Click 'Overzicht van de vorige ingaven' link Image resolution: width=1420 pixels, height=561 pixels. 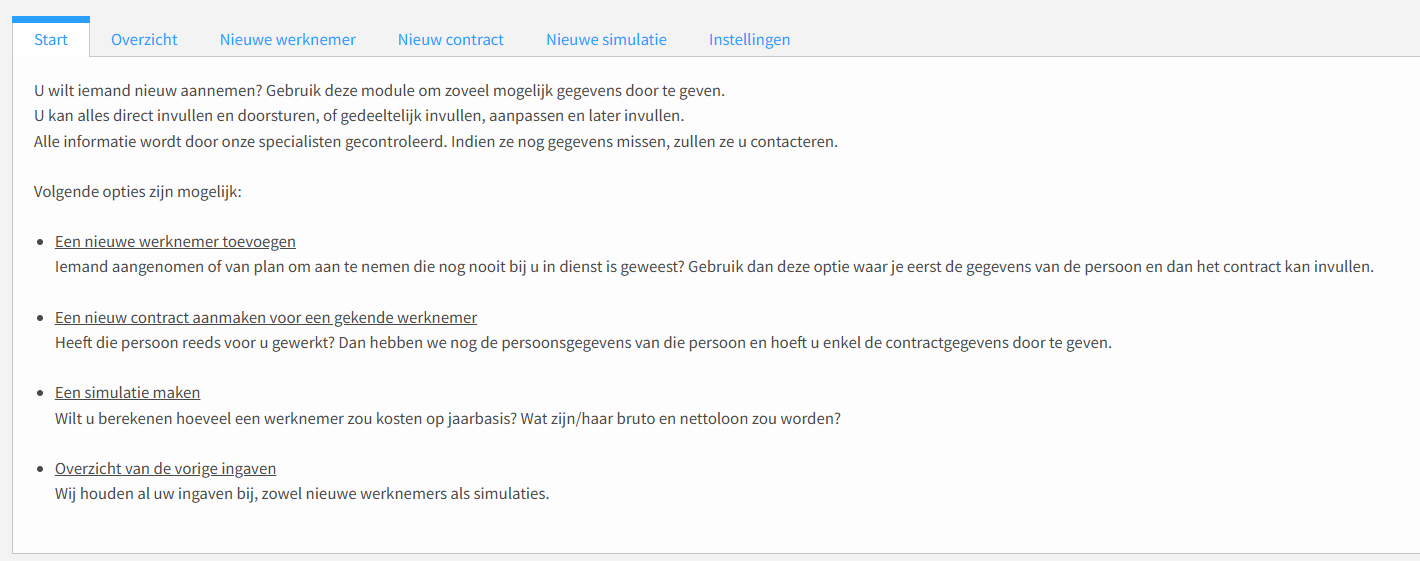pyautogui.click(x=166, y=469)
